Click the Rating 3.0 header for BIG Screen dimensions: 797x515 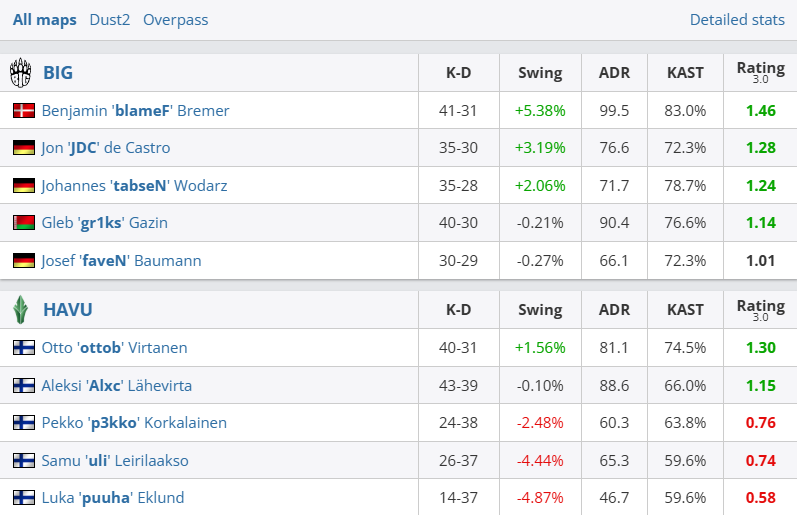click(x=760, y=72)
